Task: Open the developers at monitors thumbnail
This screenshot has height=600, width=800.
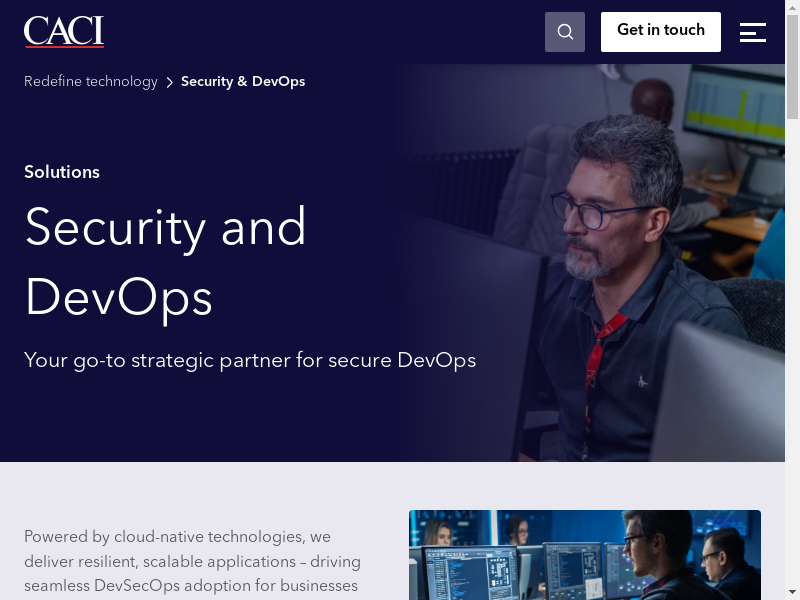Action: click(585, 555)
